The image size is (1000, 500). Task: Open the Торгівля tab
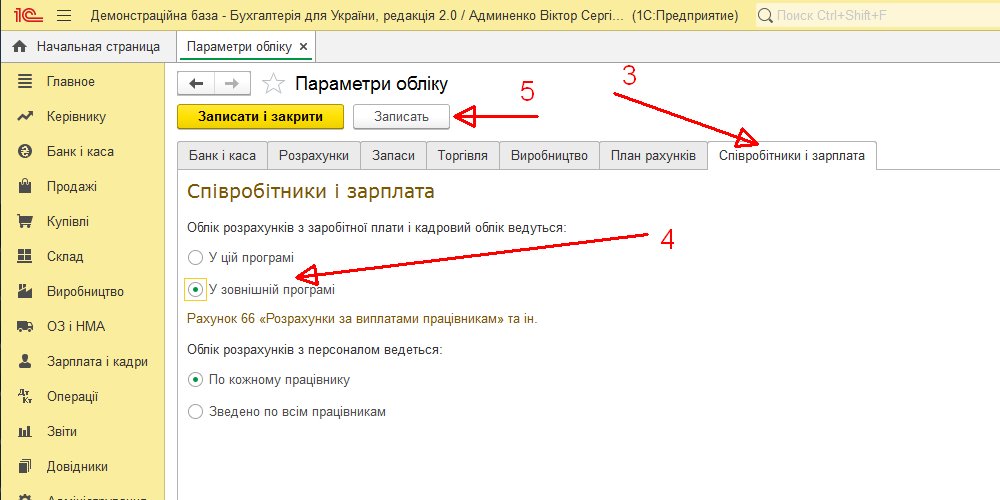463,156
